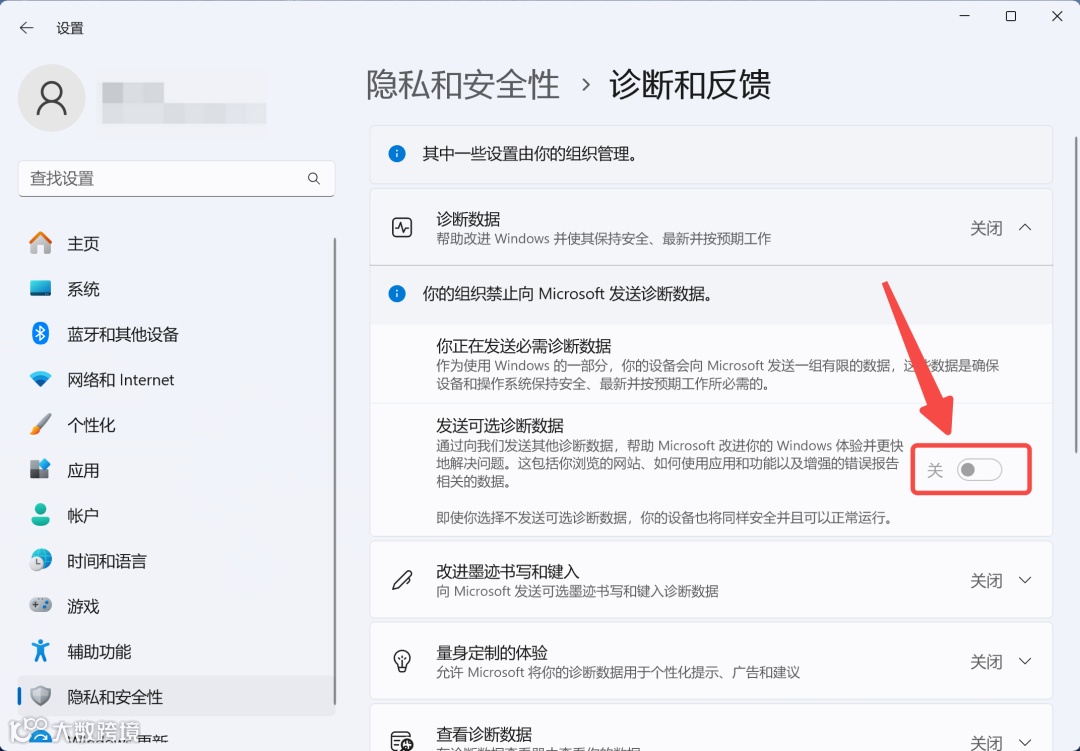Click the 时间和语言 globe clock icon
This screenshot has height=751, width=1080.
[41, 561]
